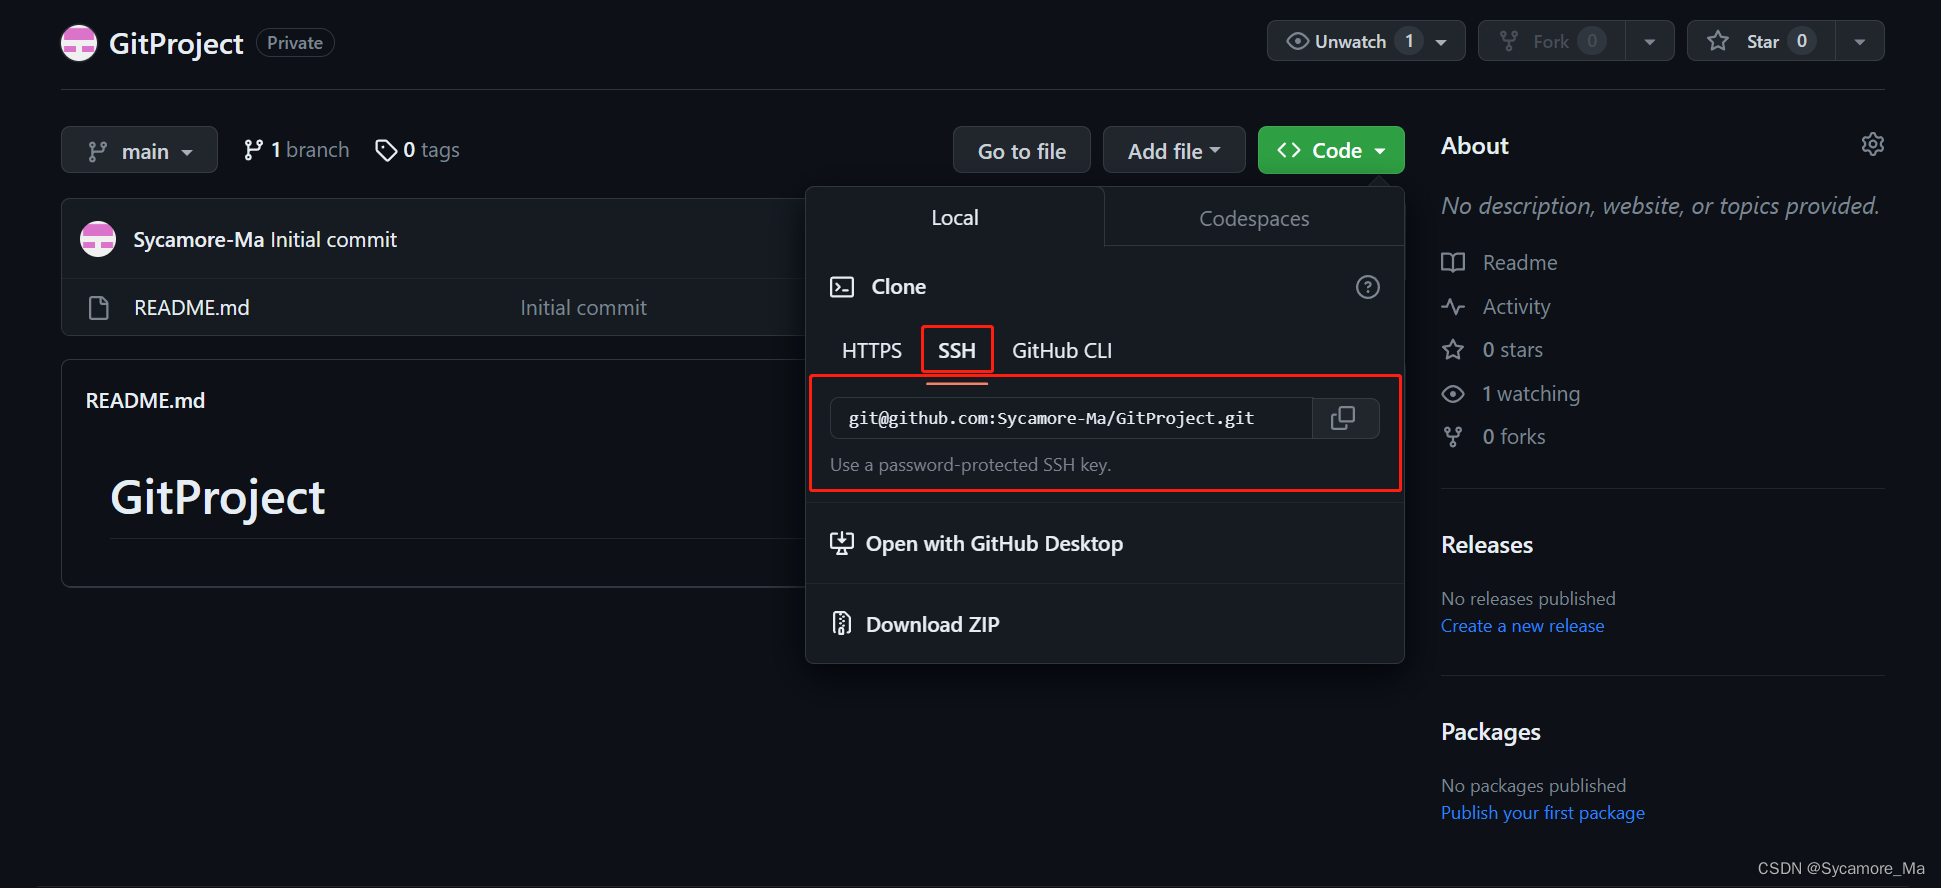Click the tag icon next to 0 tags

pyautogui.click(x=386, y=150)
